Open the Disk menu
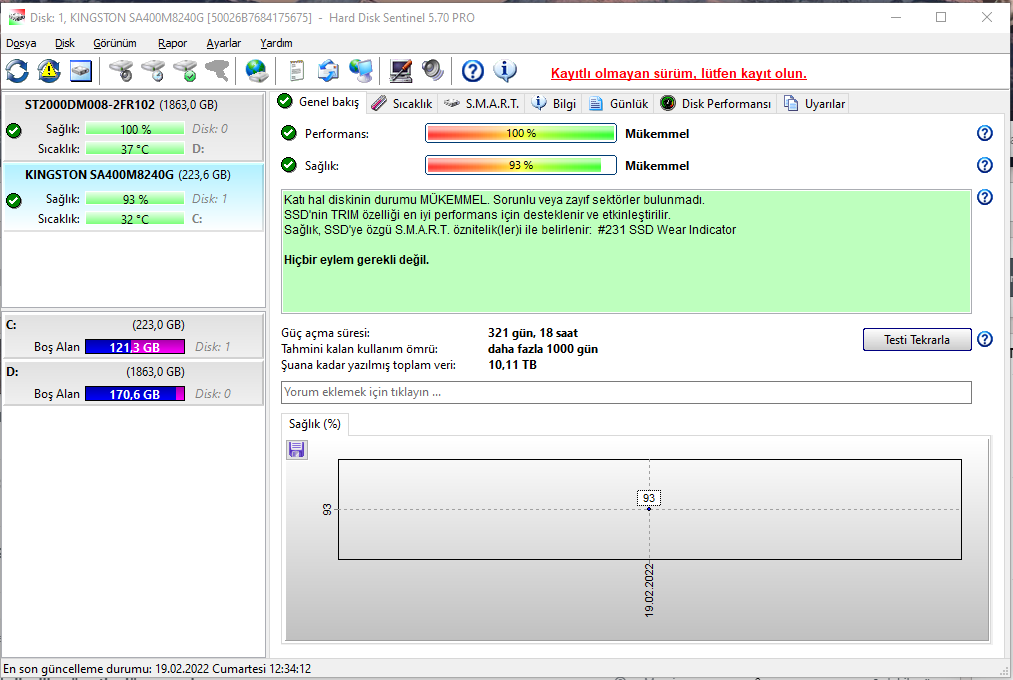The width and height of the screenshot is (1013, 680). pos(65,43)
